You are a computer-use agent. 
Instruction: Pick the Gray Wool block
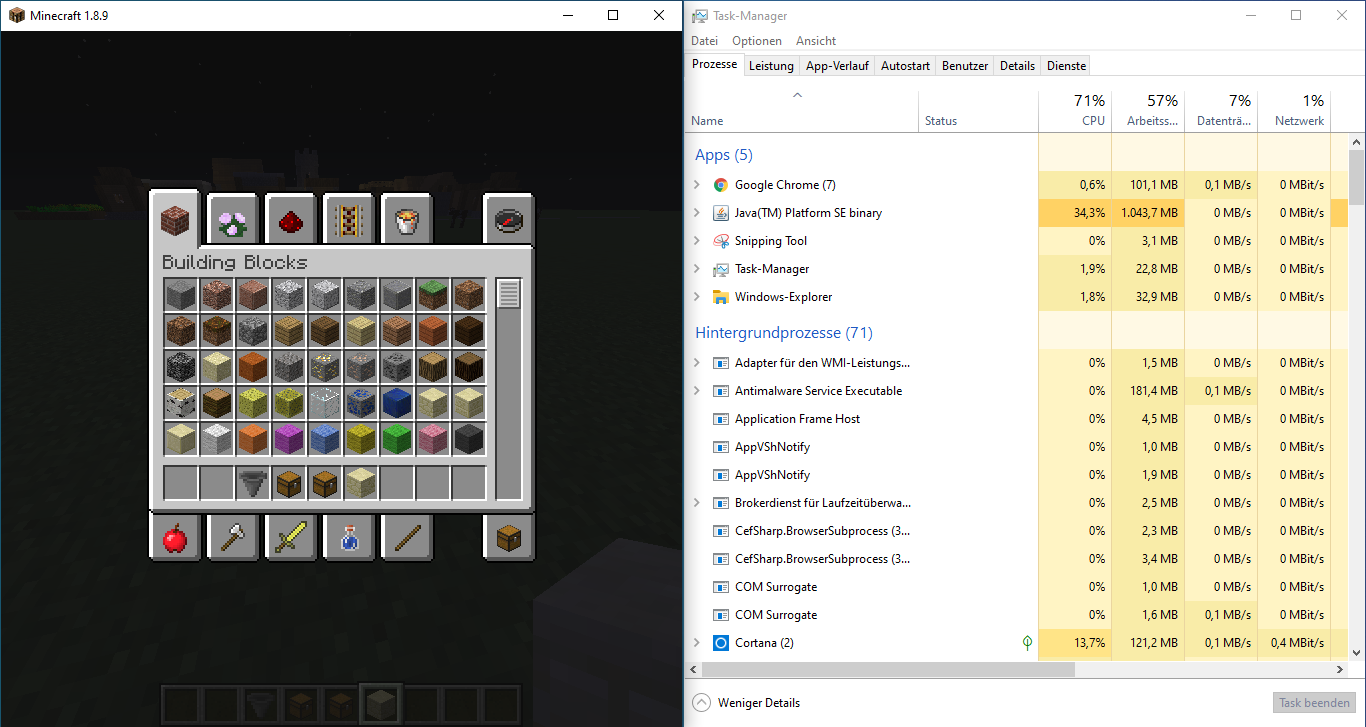pyautogui.click(x=469, y=439)
